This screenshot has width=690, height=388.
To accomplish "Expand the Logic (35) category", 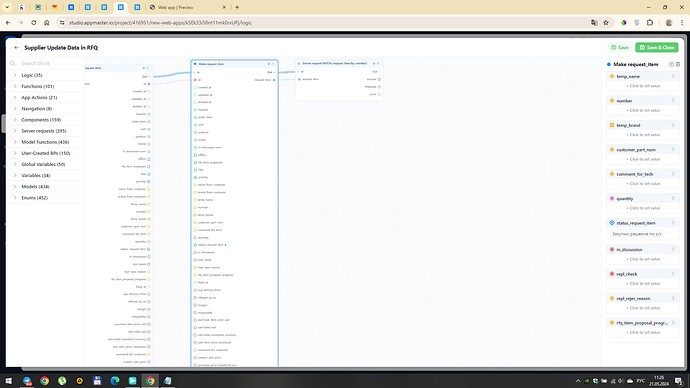I will (x=32, y=75).
